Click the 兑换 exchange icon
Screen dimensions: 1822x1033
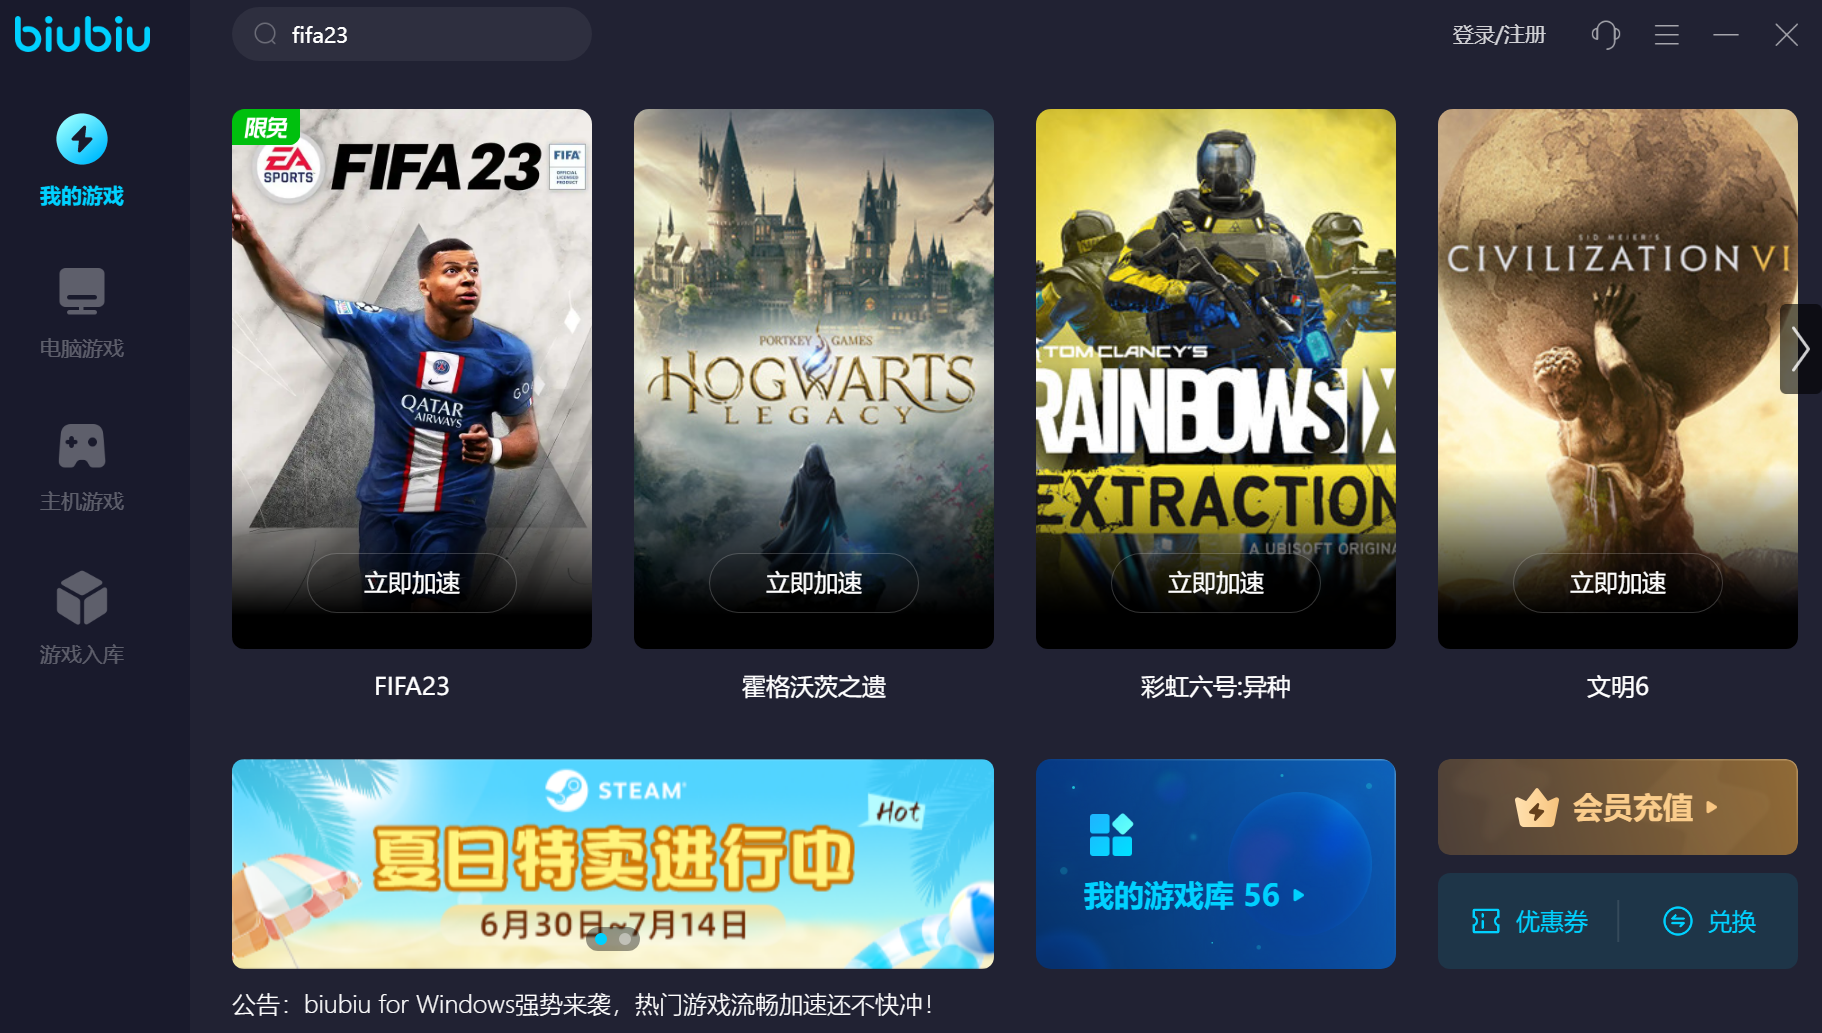coord(1678,921)
